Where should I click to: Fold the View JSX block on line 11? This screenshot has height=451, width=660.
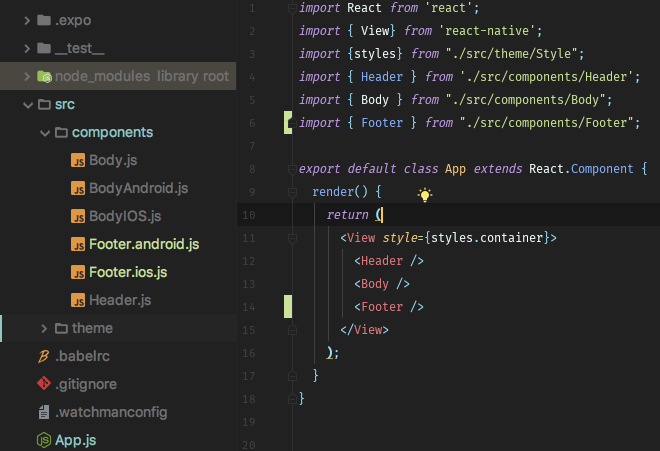click(x=292, y=238)
